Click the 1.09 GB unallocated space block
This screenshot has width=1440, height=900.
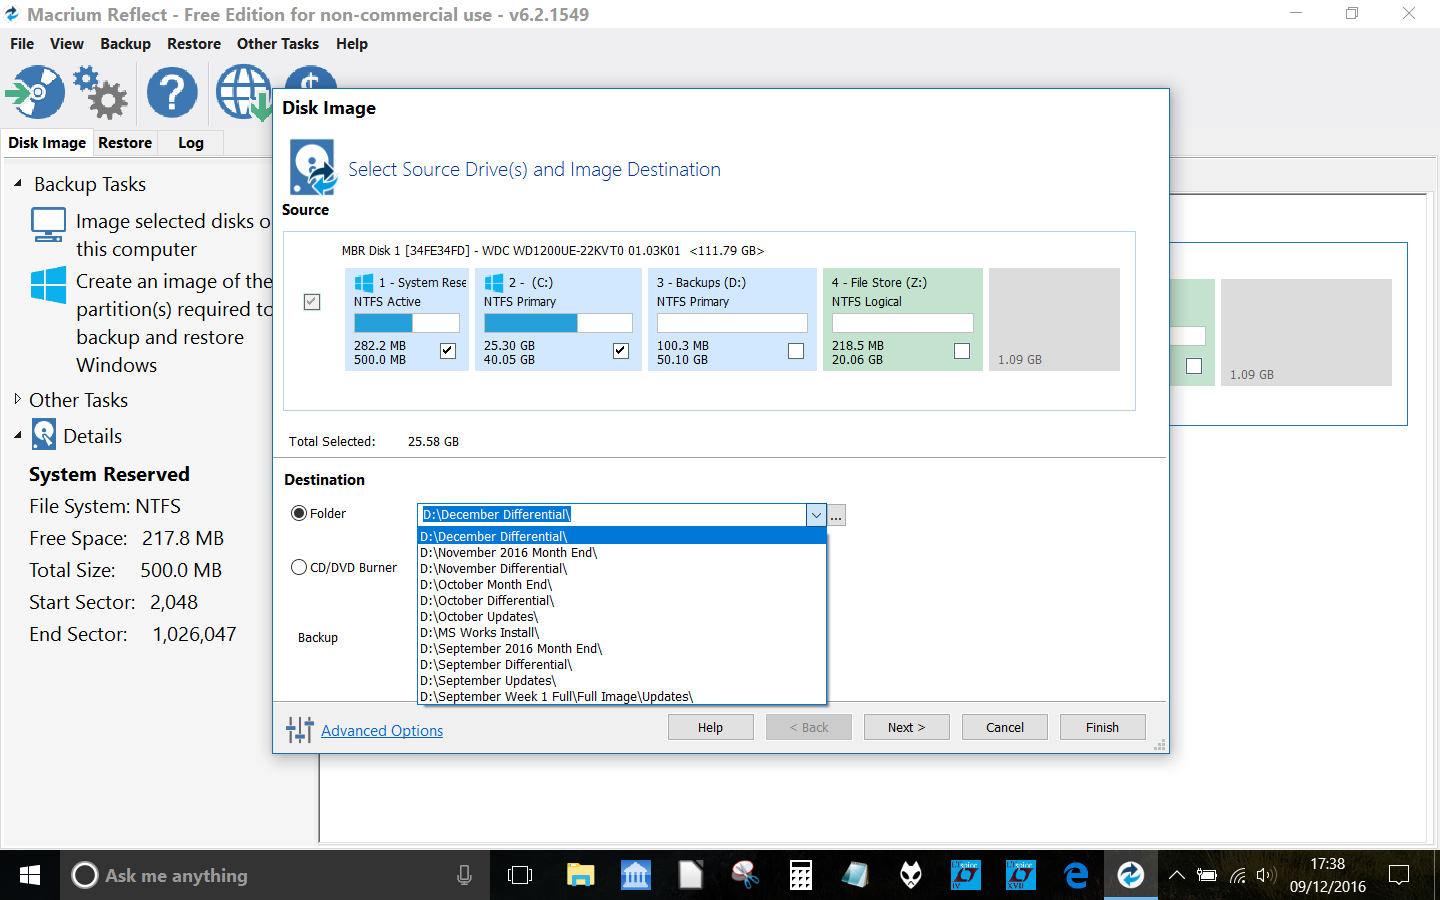click(1054, 319)
